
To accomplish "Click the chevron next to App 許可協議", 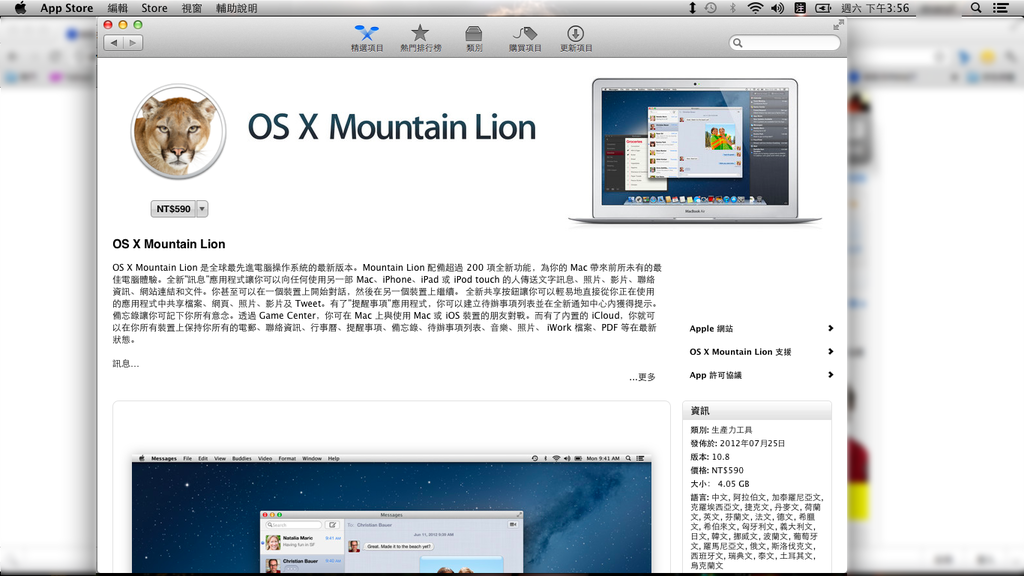I will [830, 375].
